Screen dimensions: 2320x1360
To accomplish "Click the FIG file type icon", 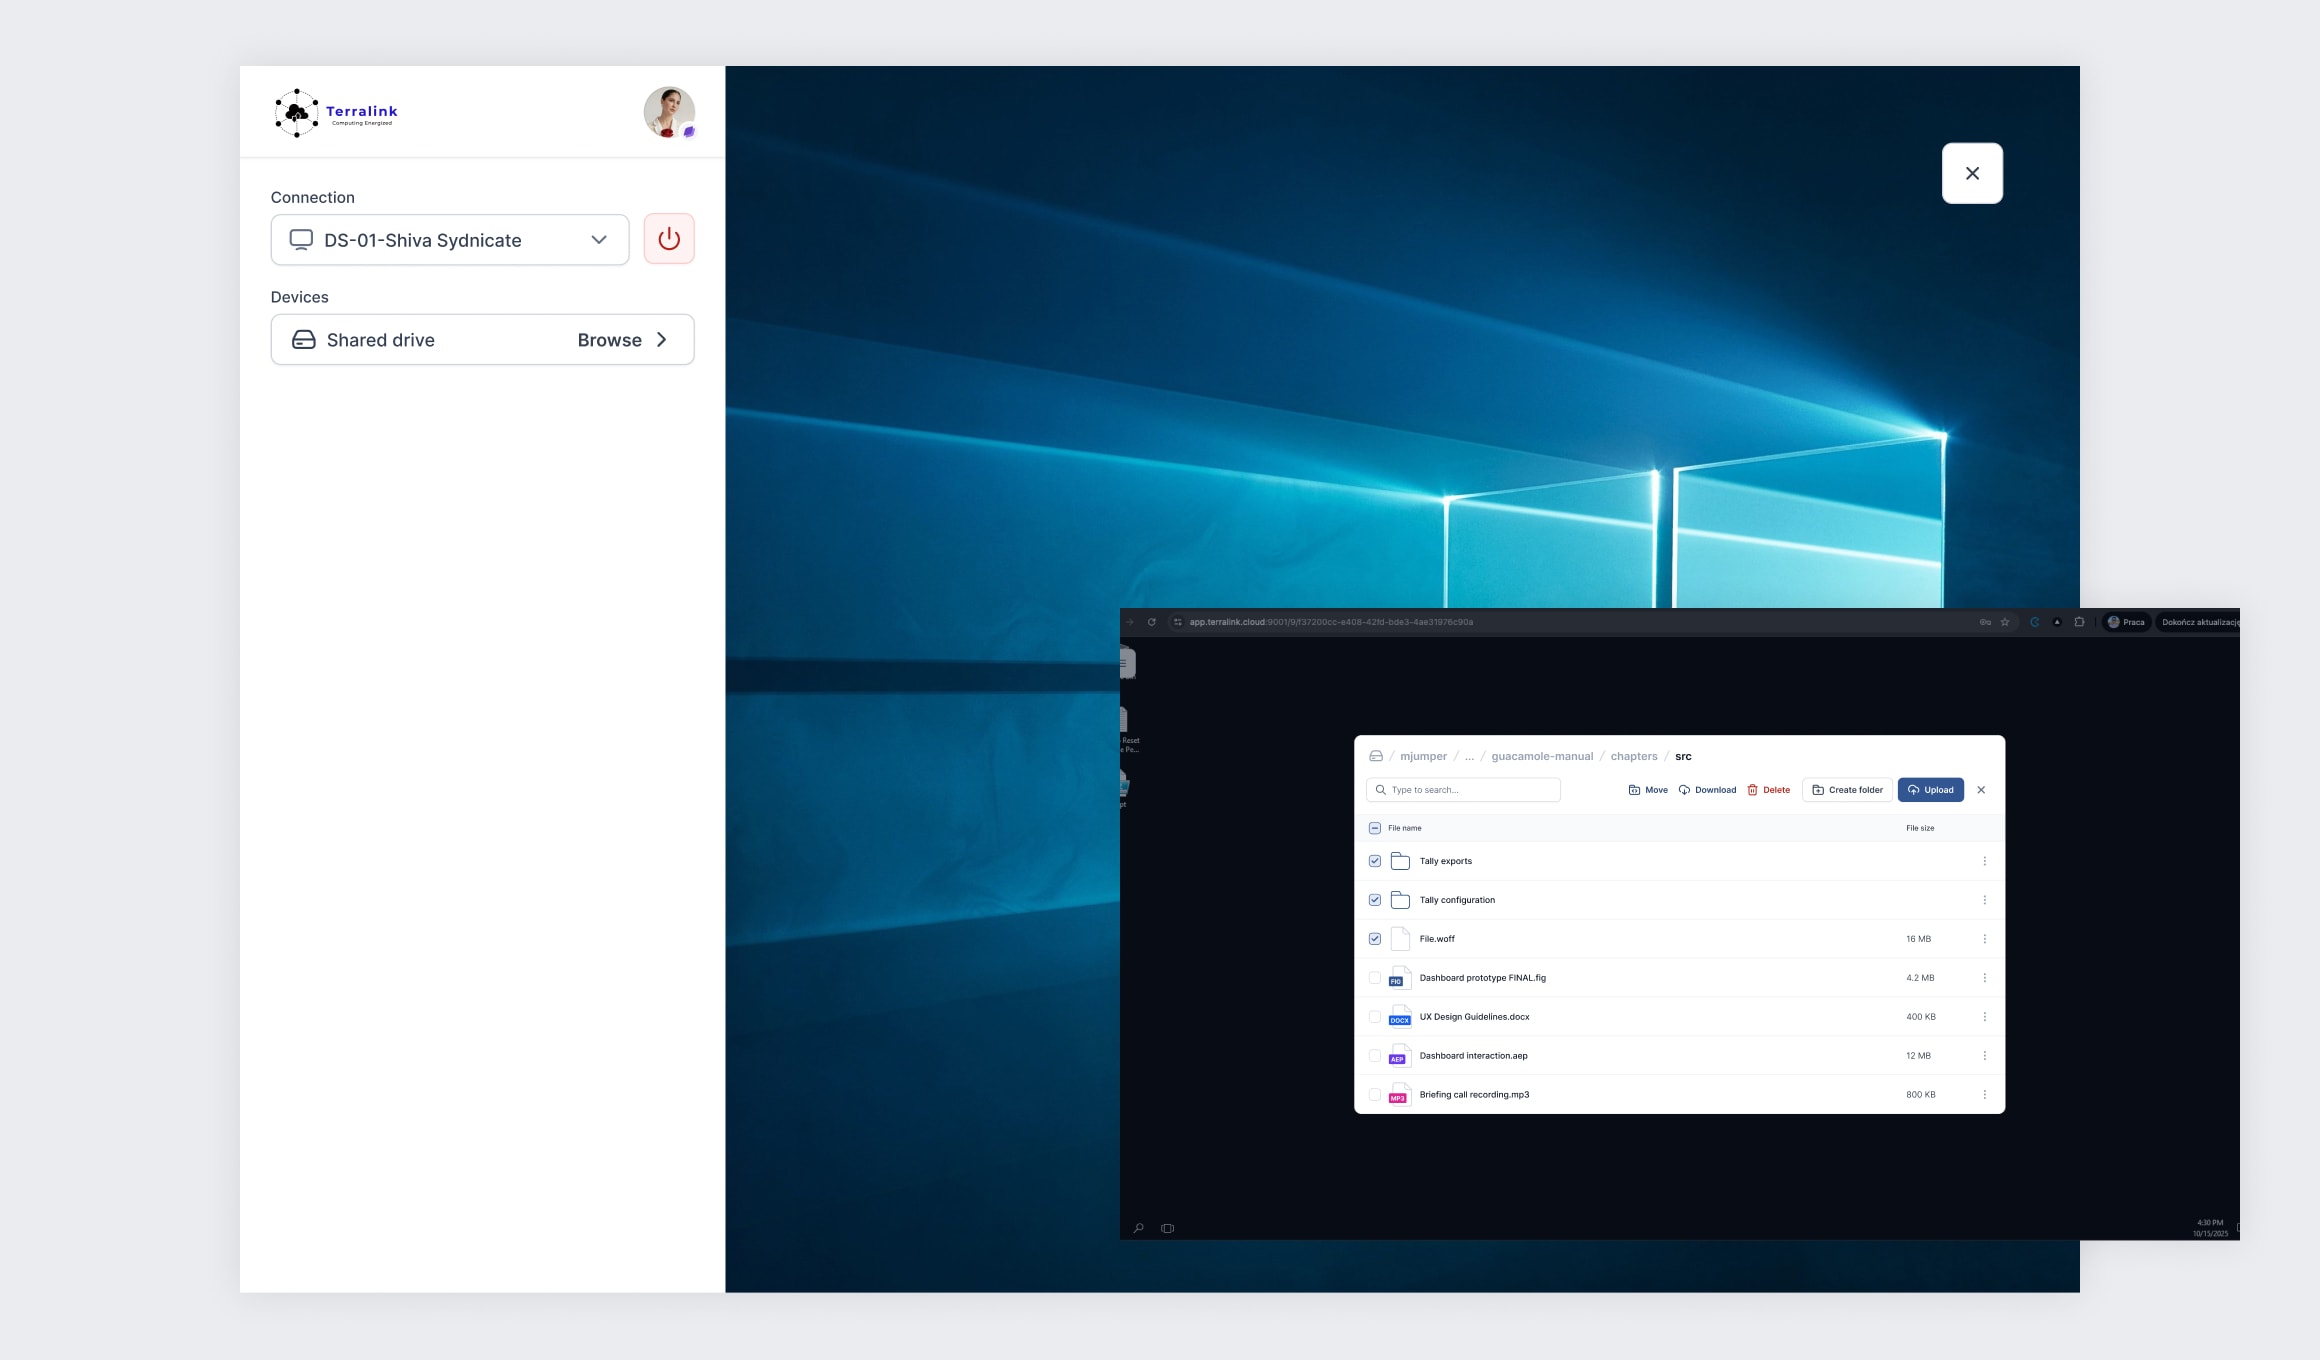I will (1400, 978).
